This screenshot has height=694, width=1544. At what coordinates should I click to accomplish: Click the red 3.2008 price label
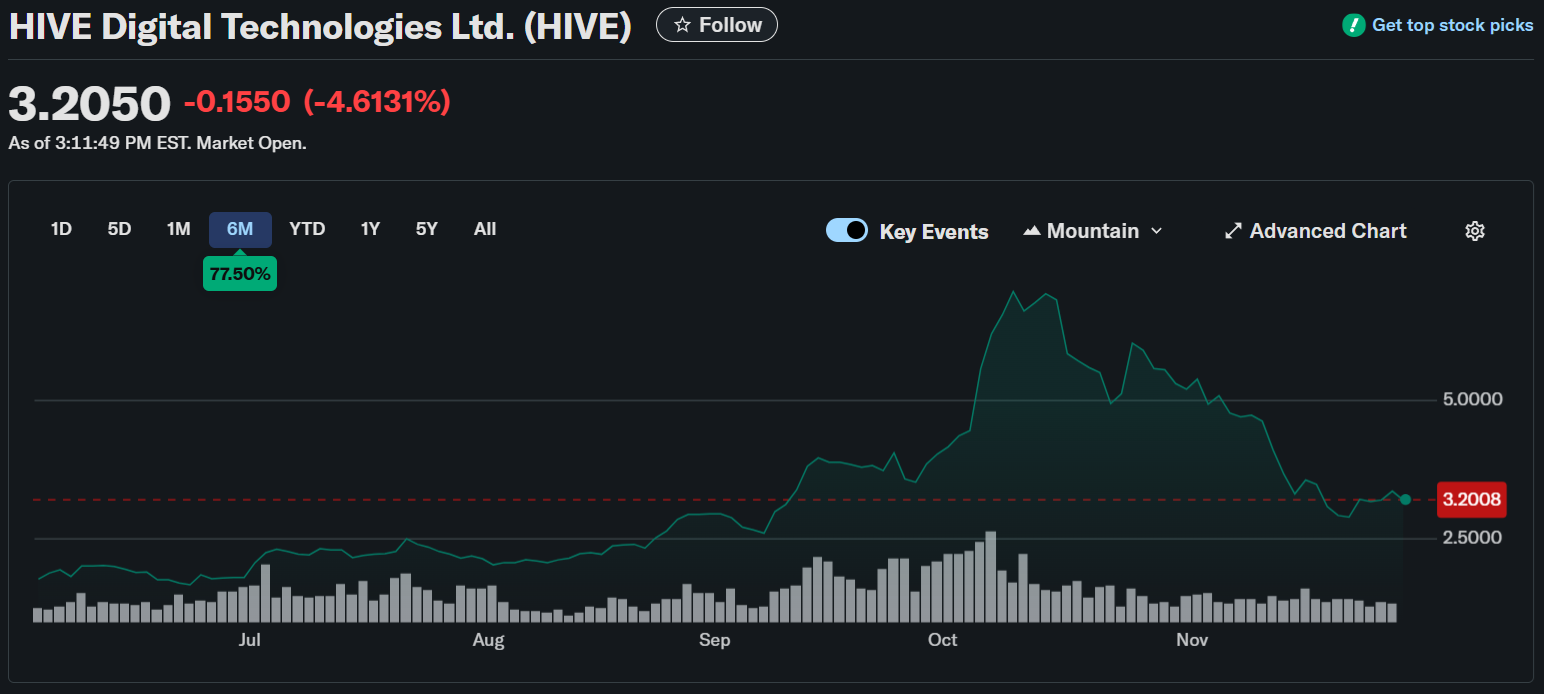pyautogui.click(x=1471, y=499)
